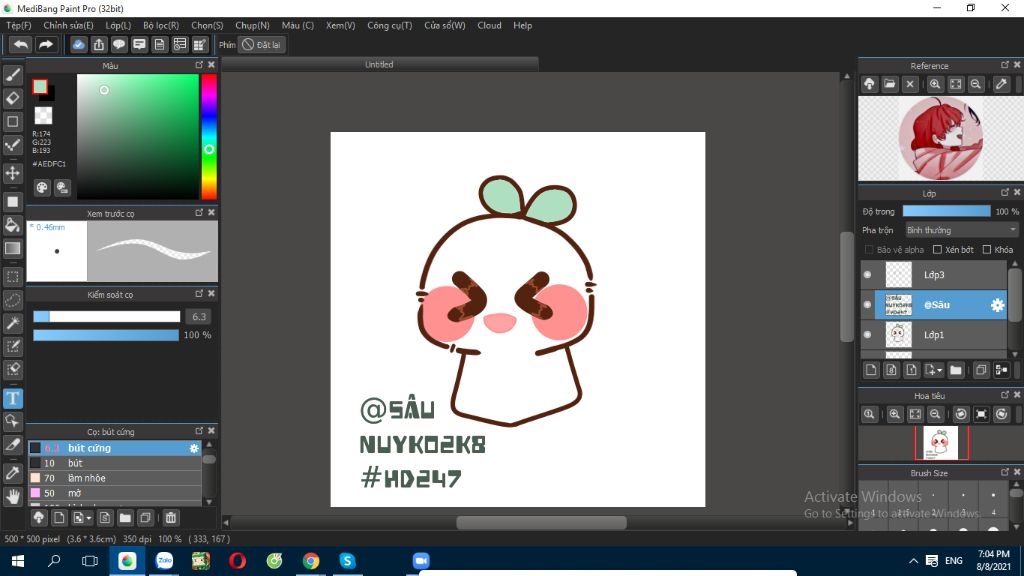Click the Undo arrow in toolbar
1024x576 pixels.
[21, 44]
